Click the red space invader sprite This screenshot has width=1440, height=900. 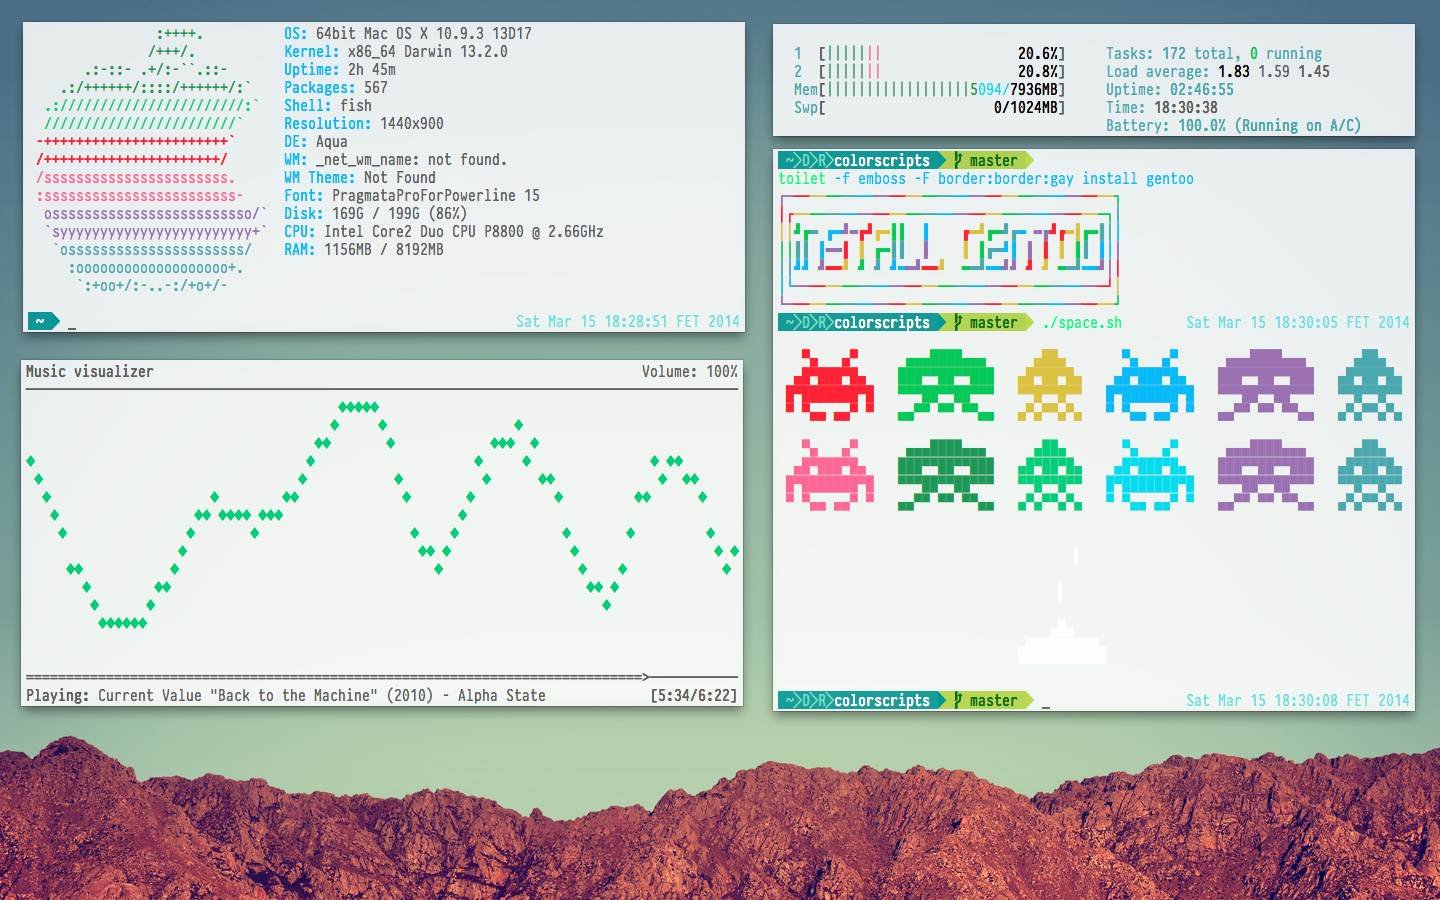coord(830,385)
